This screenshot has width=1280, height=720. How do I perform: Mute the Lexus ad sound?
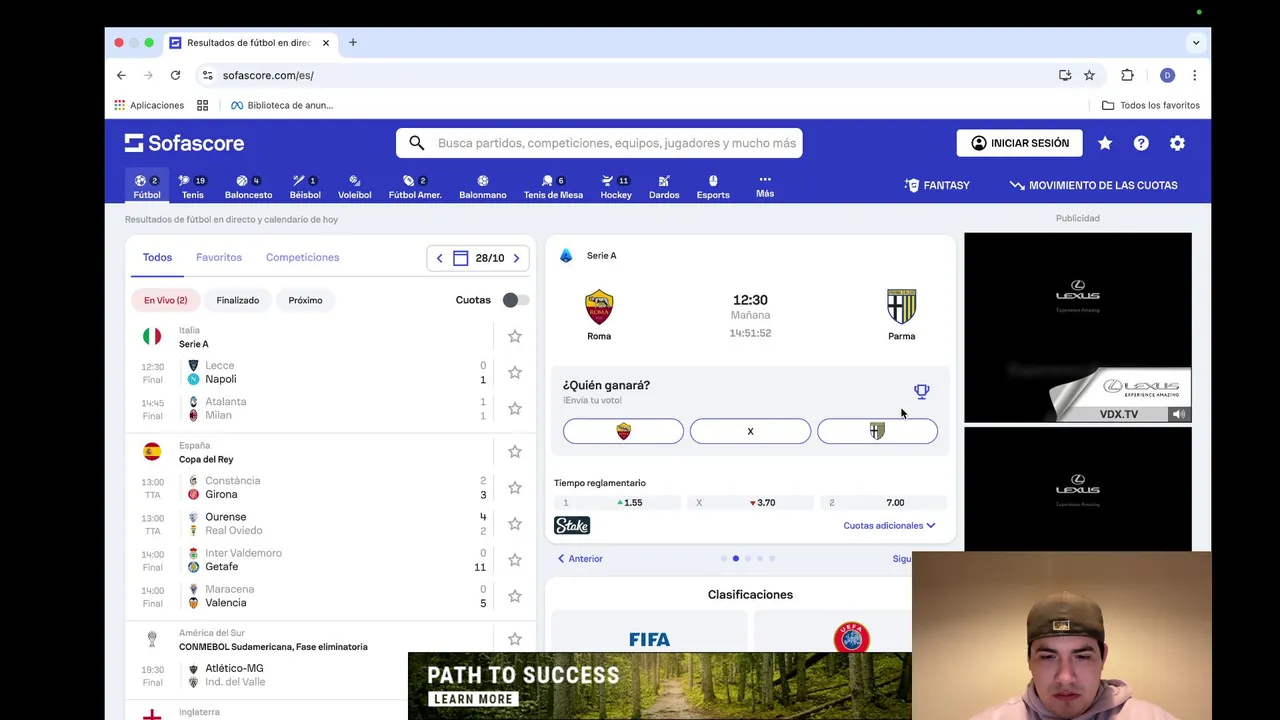(1179, 414)
